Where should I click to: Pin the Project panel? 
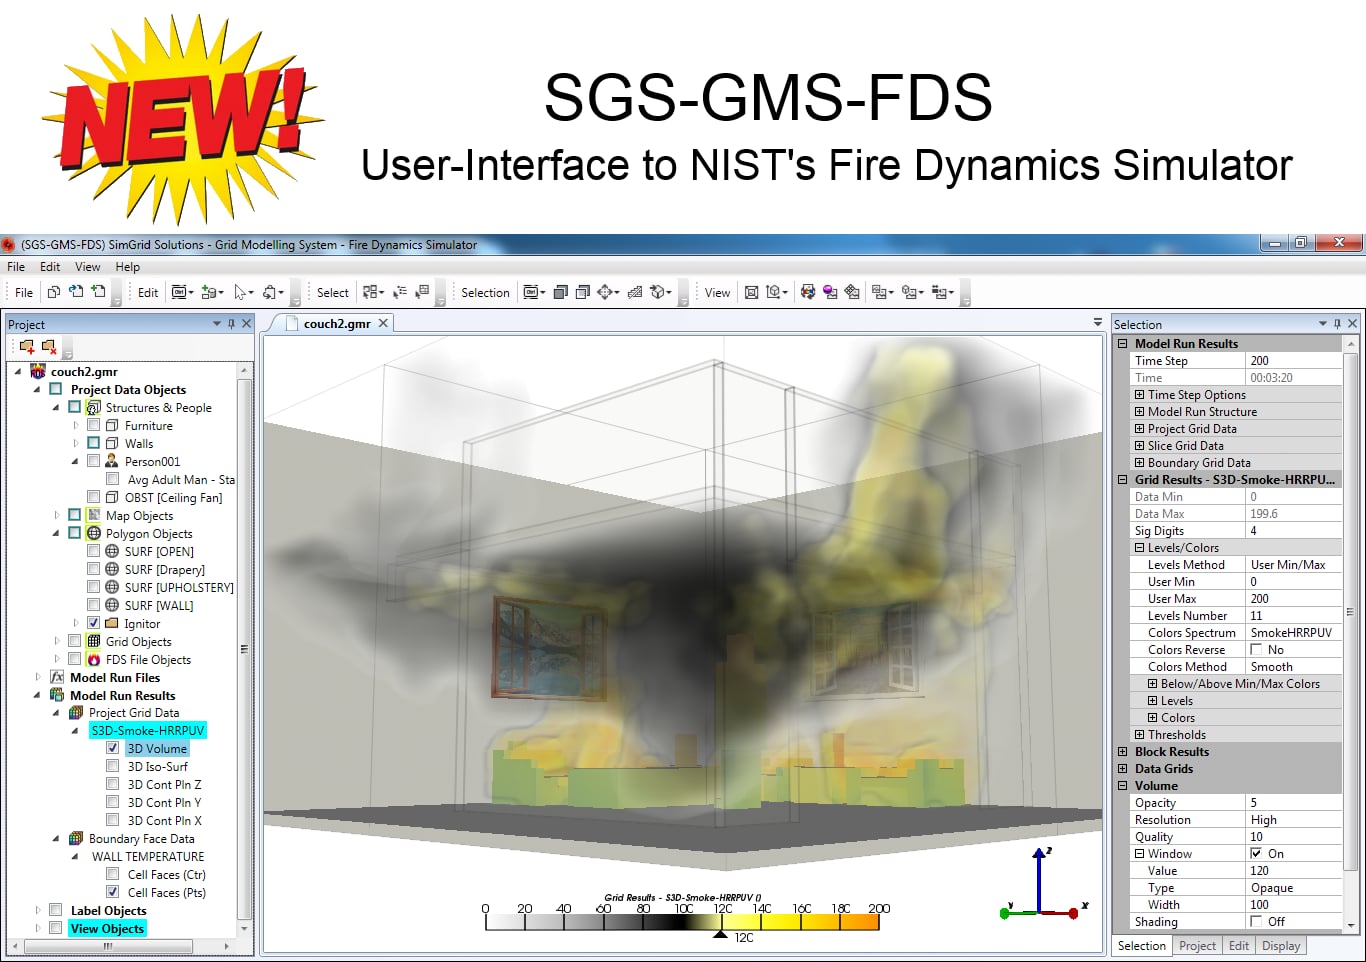point(232,323)
